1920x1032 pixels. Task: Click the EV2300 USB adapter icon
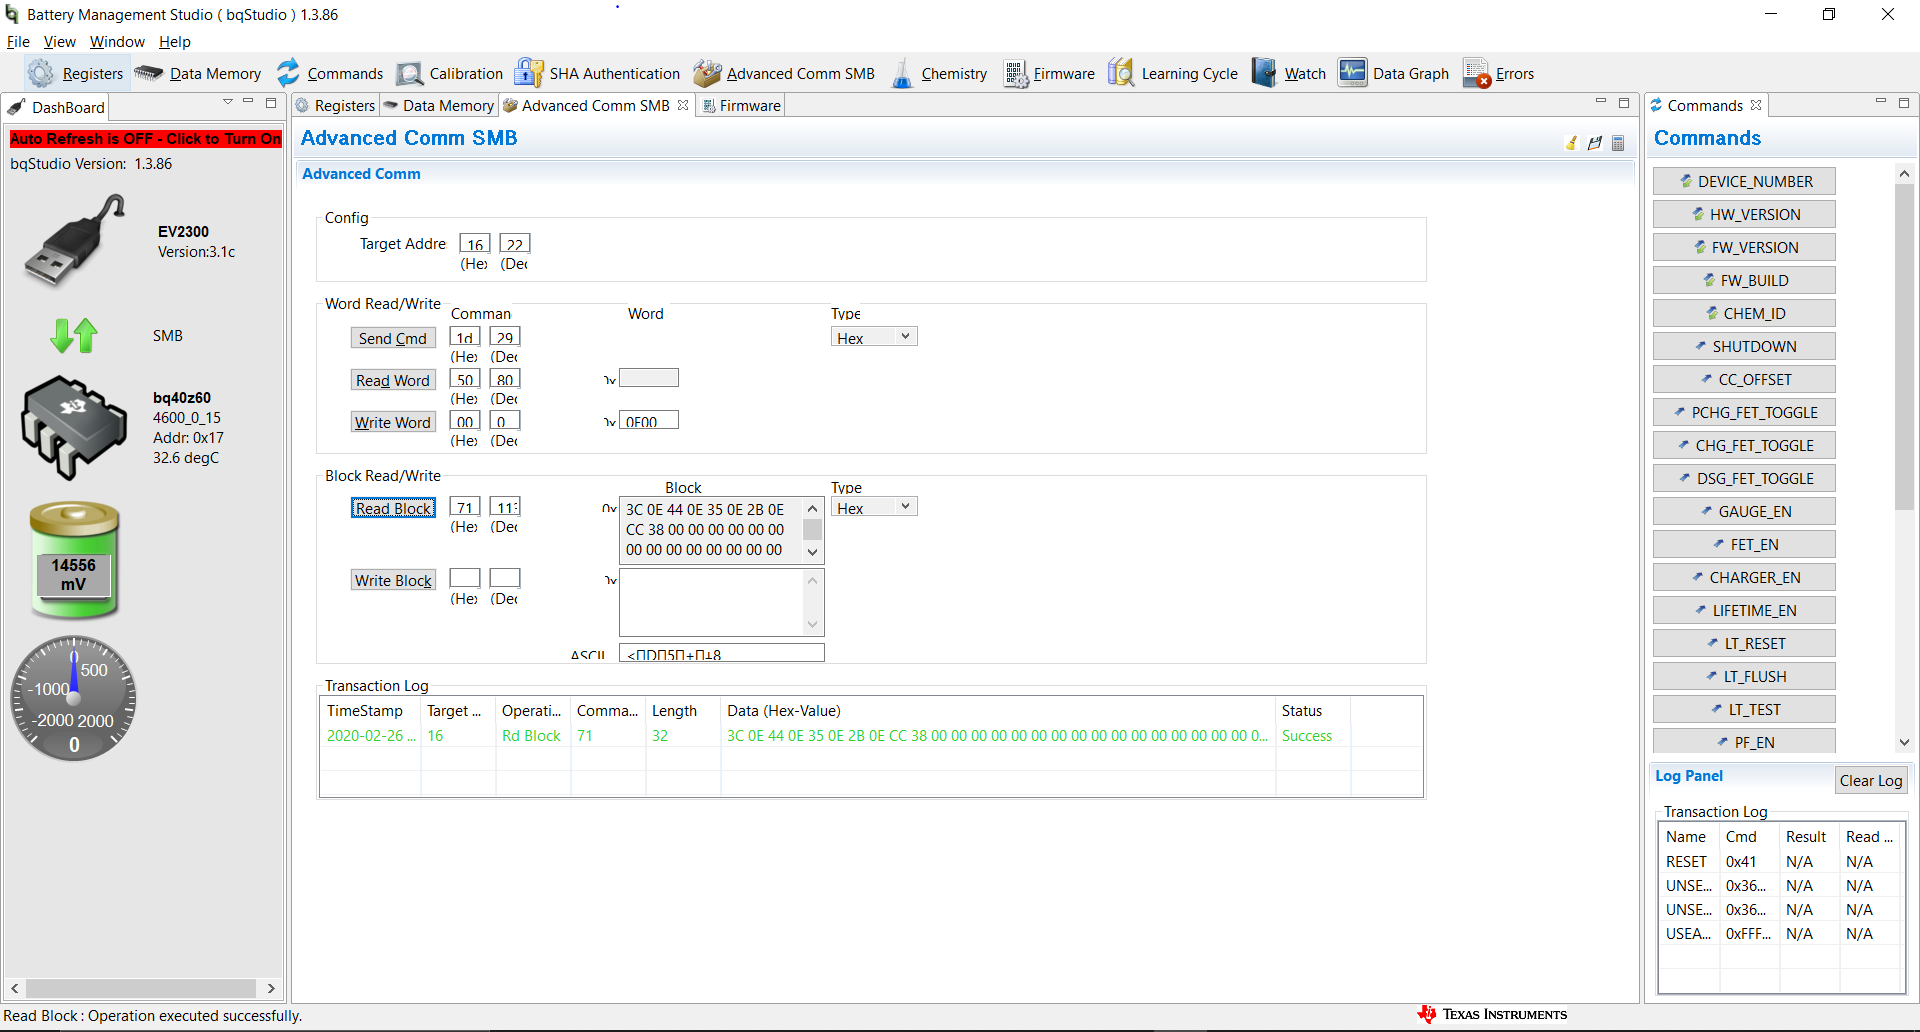tap(75, 241)
